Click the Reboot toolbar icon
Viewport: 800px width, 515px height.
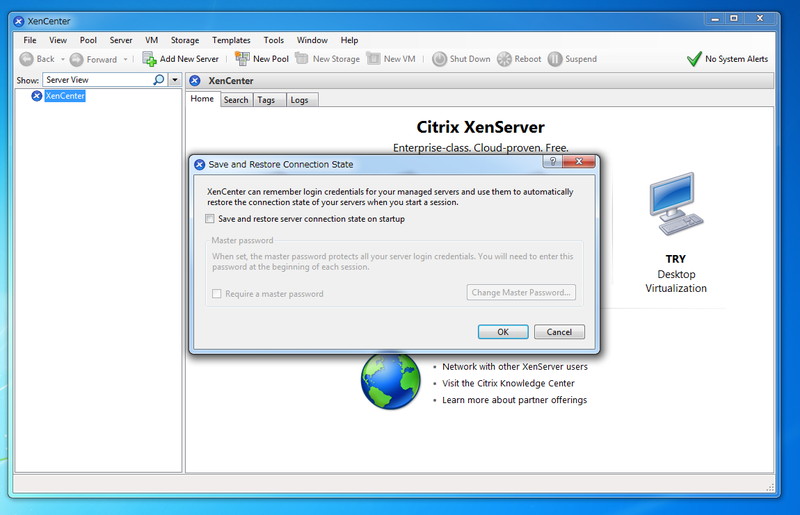pos(504,59)
